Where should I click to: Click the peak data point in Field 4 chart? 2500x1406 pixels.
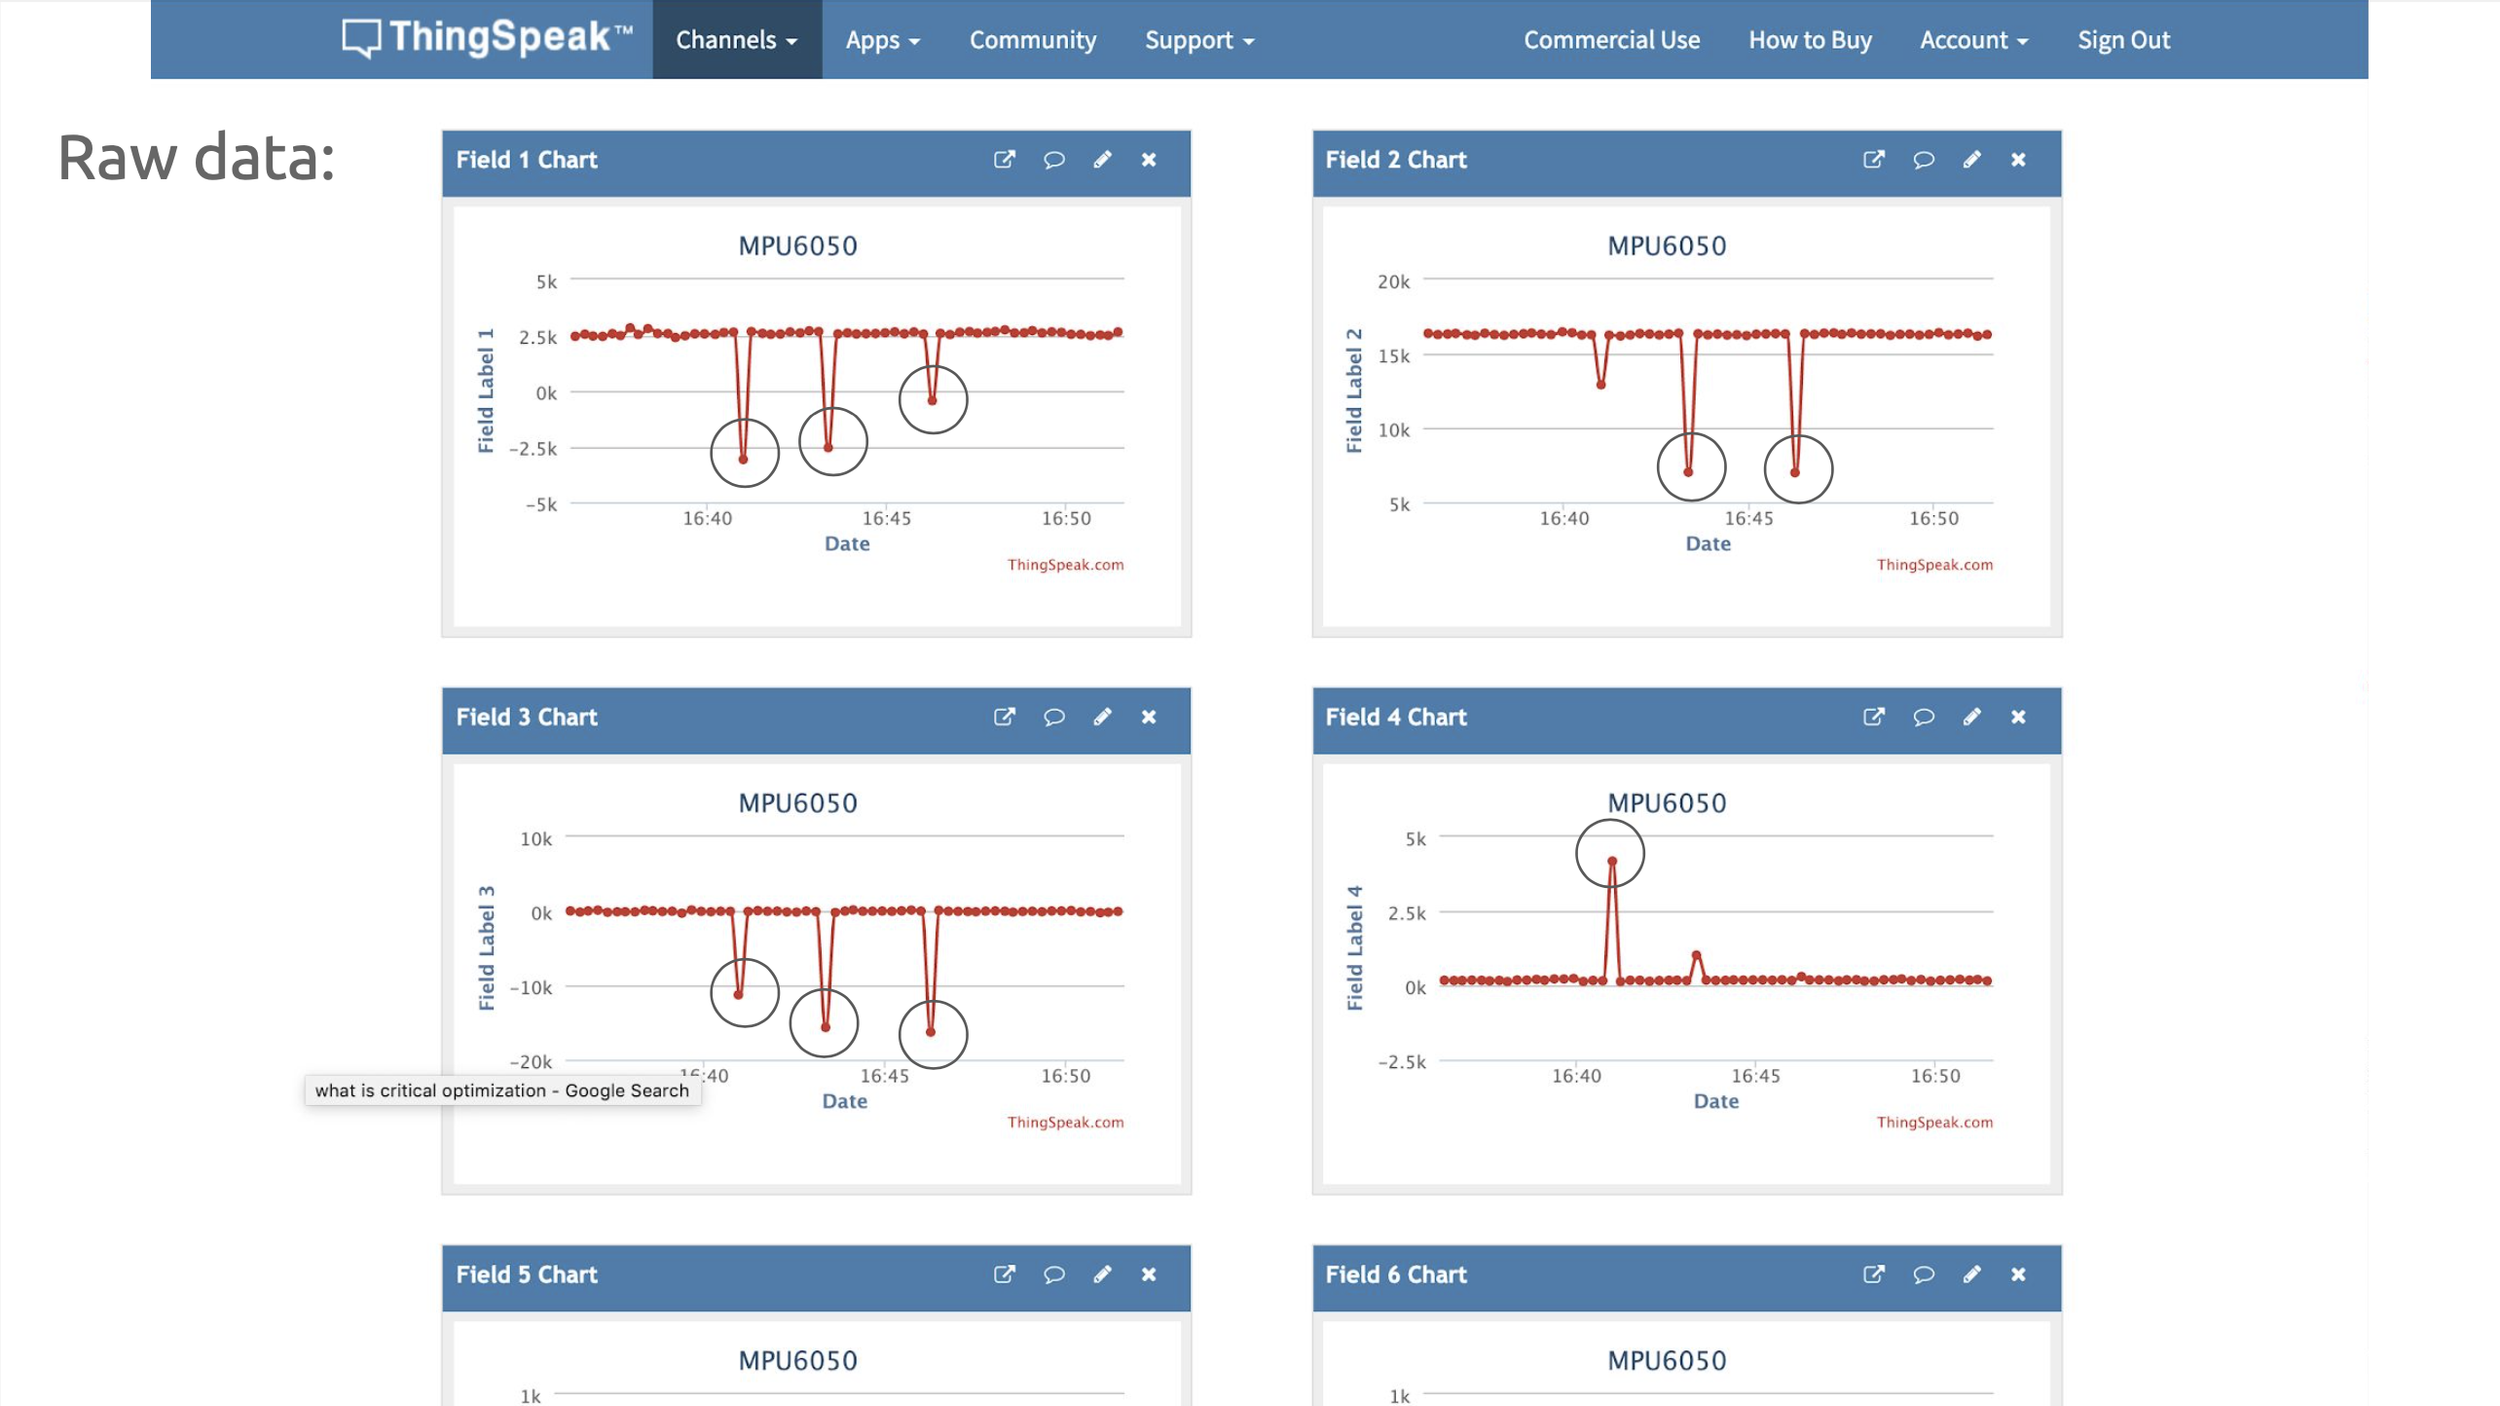tap(1611, 861)
